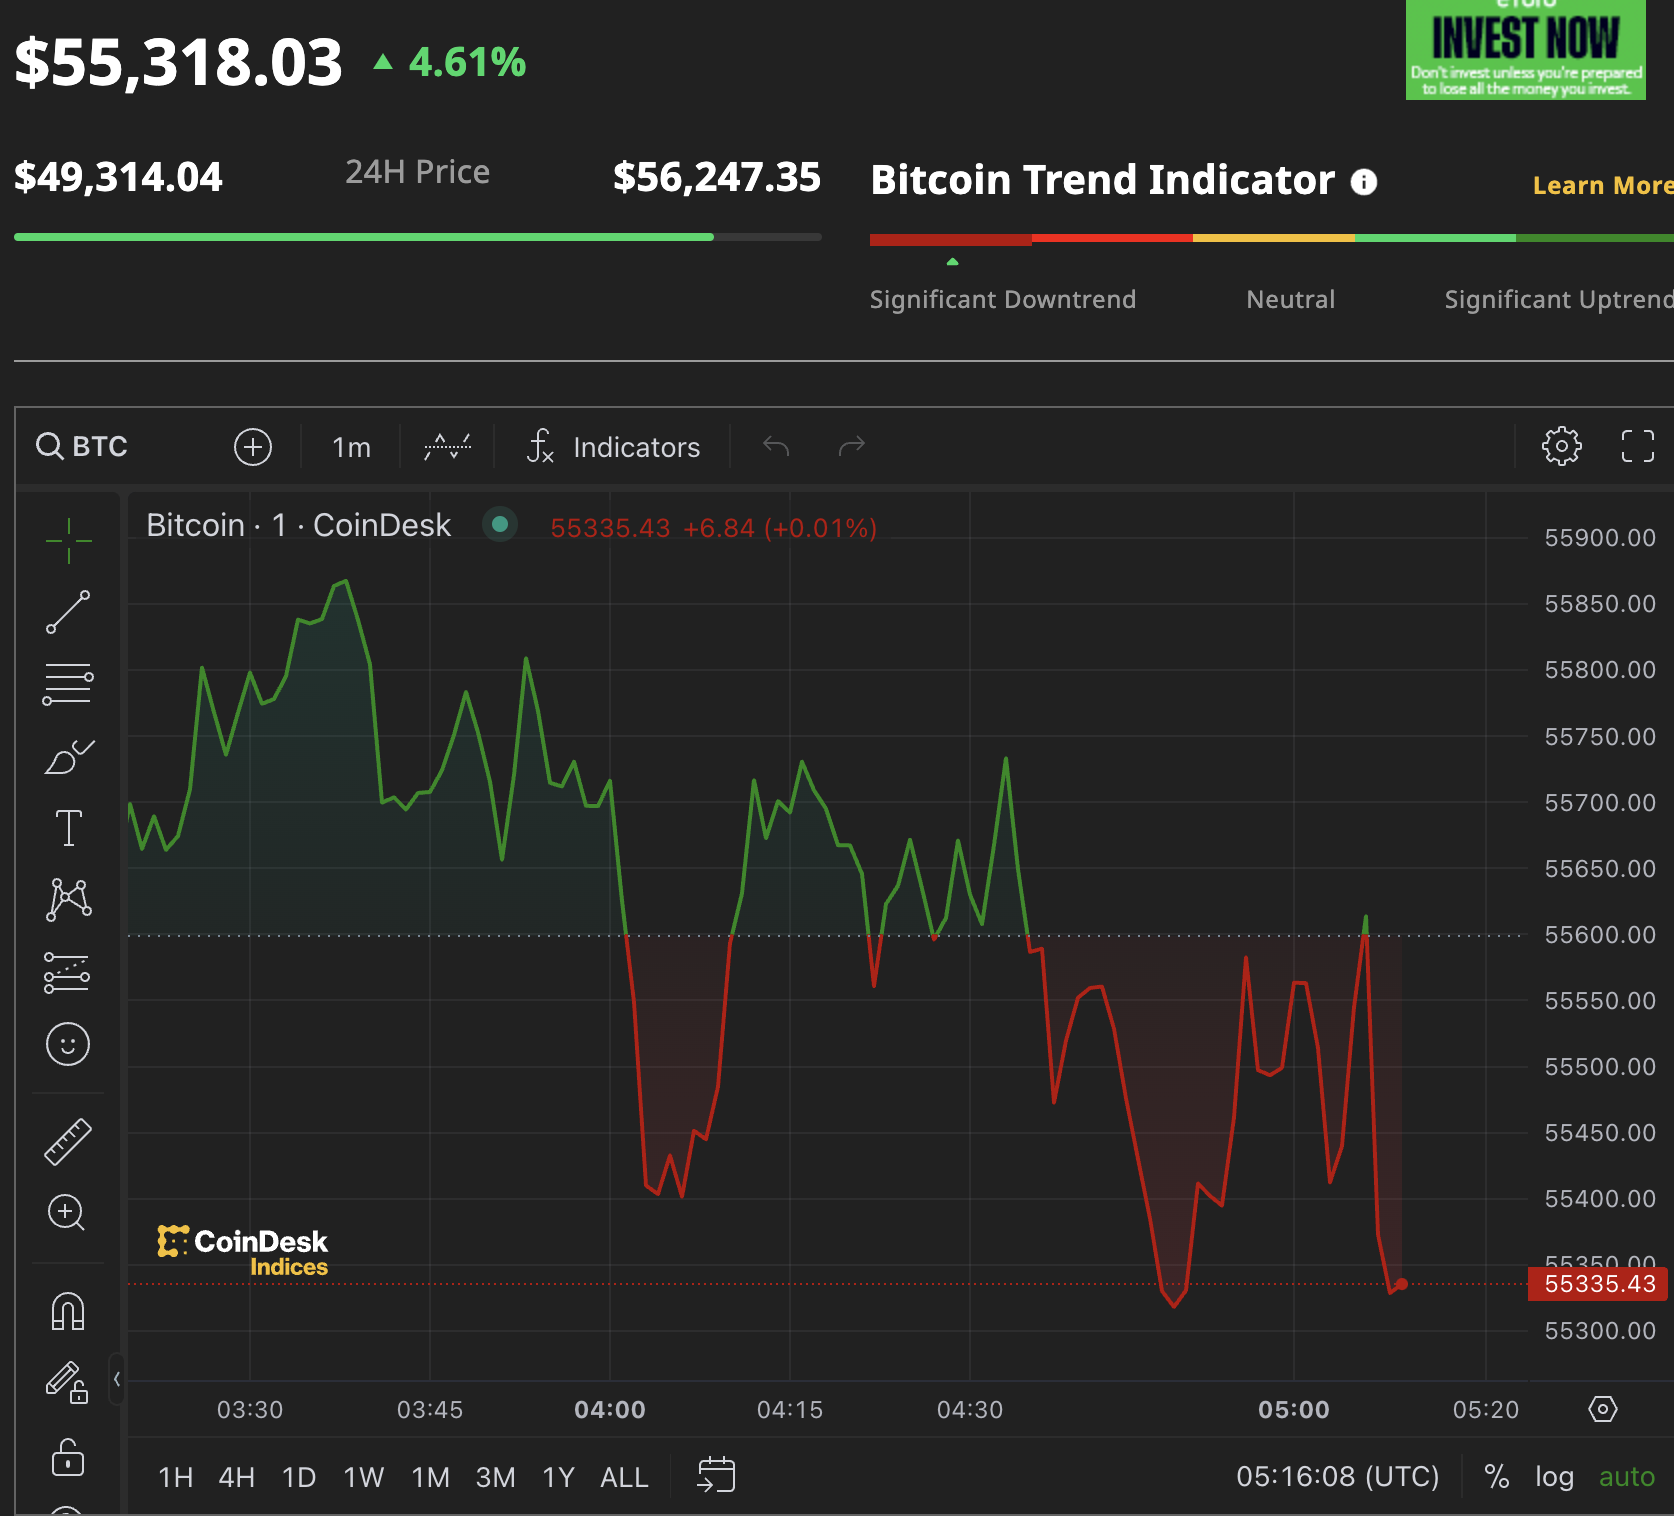Open the Fibonacci retracement tool
Screen dimensions: 1674x1516
coord(68,684)
